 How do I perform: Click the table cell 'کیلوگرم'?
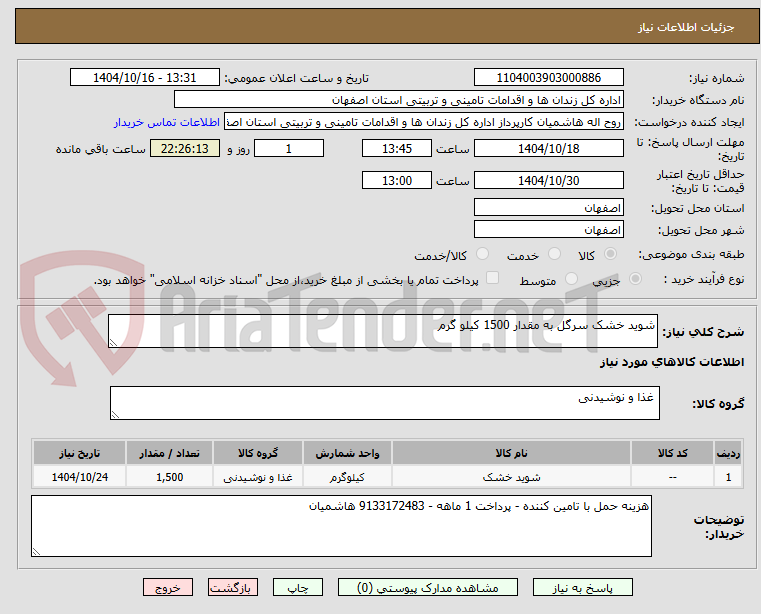tap(347, 477)
